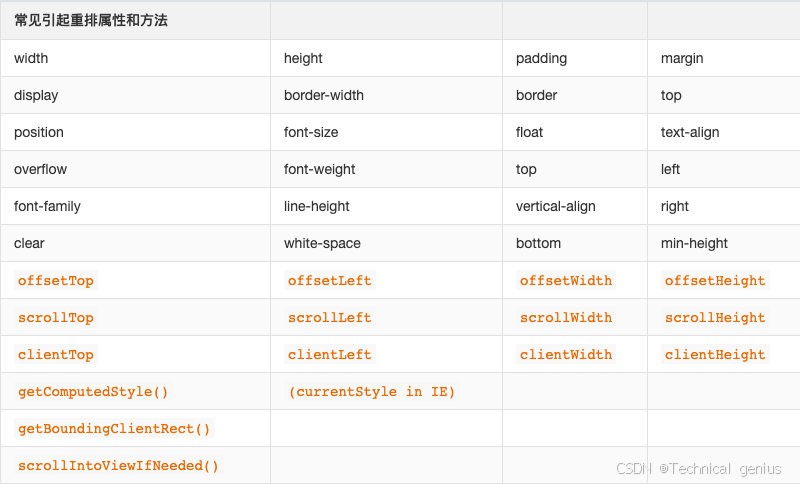800x484 pixels.
Task: Select the clientHeight code text
Action: point(715,355)
